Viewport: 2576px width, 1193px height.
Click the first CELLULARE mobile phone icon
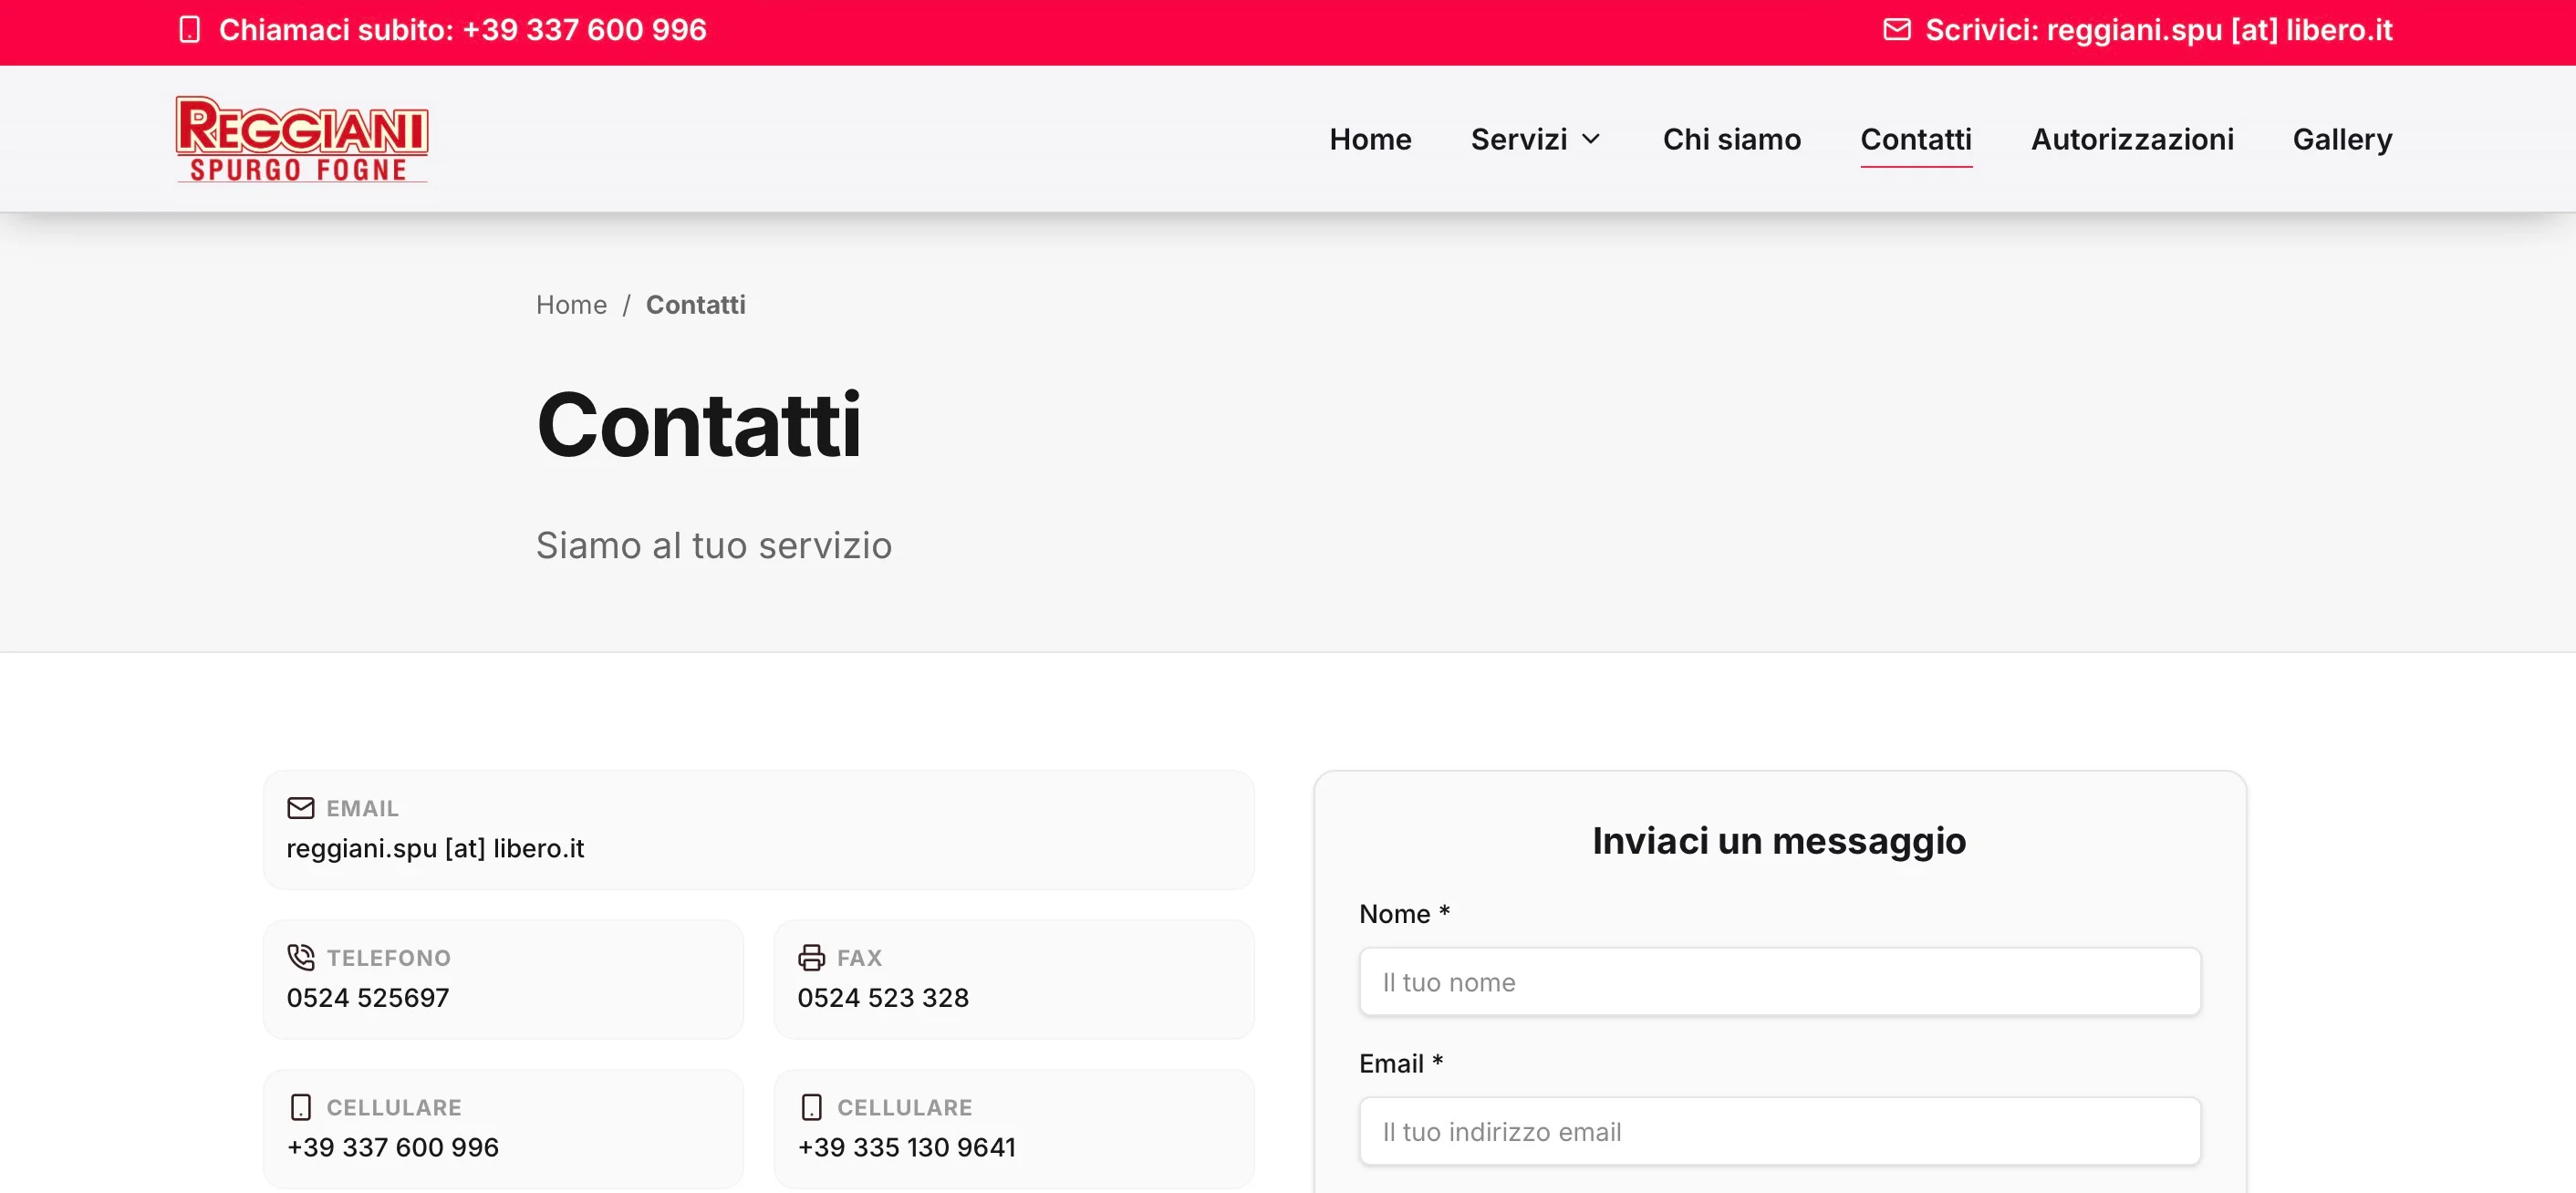coord(301,1107)
